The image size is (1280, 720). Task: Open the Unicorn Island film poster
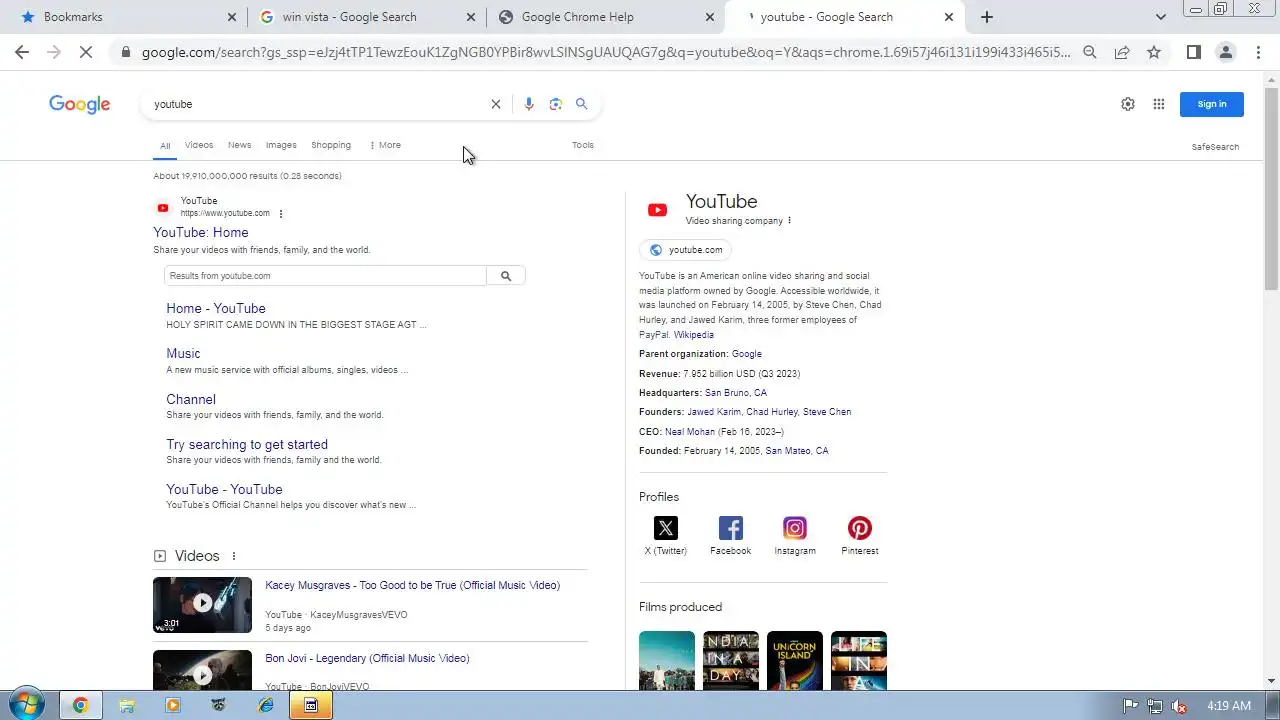(795, 660)
